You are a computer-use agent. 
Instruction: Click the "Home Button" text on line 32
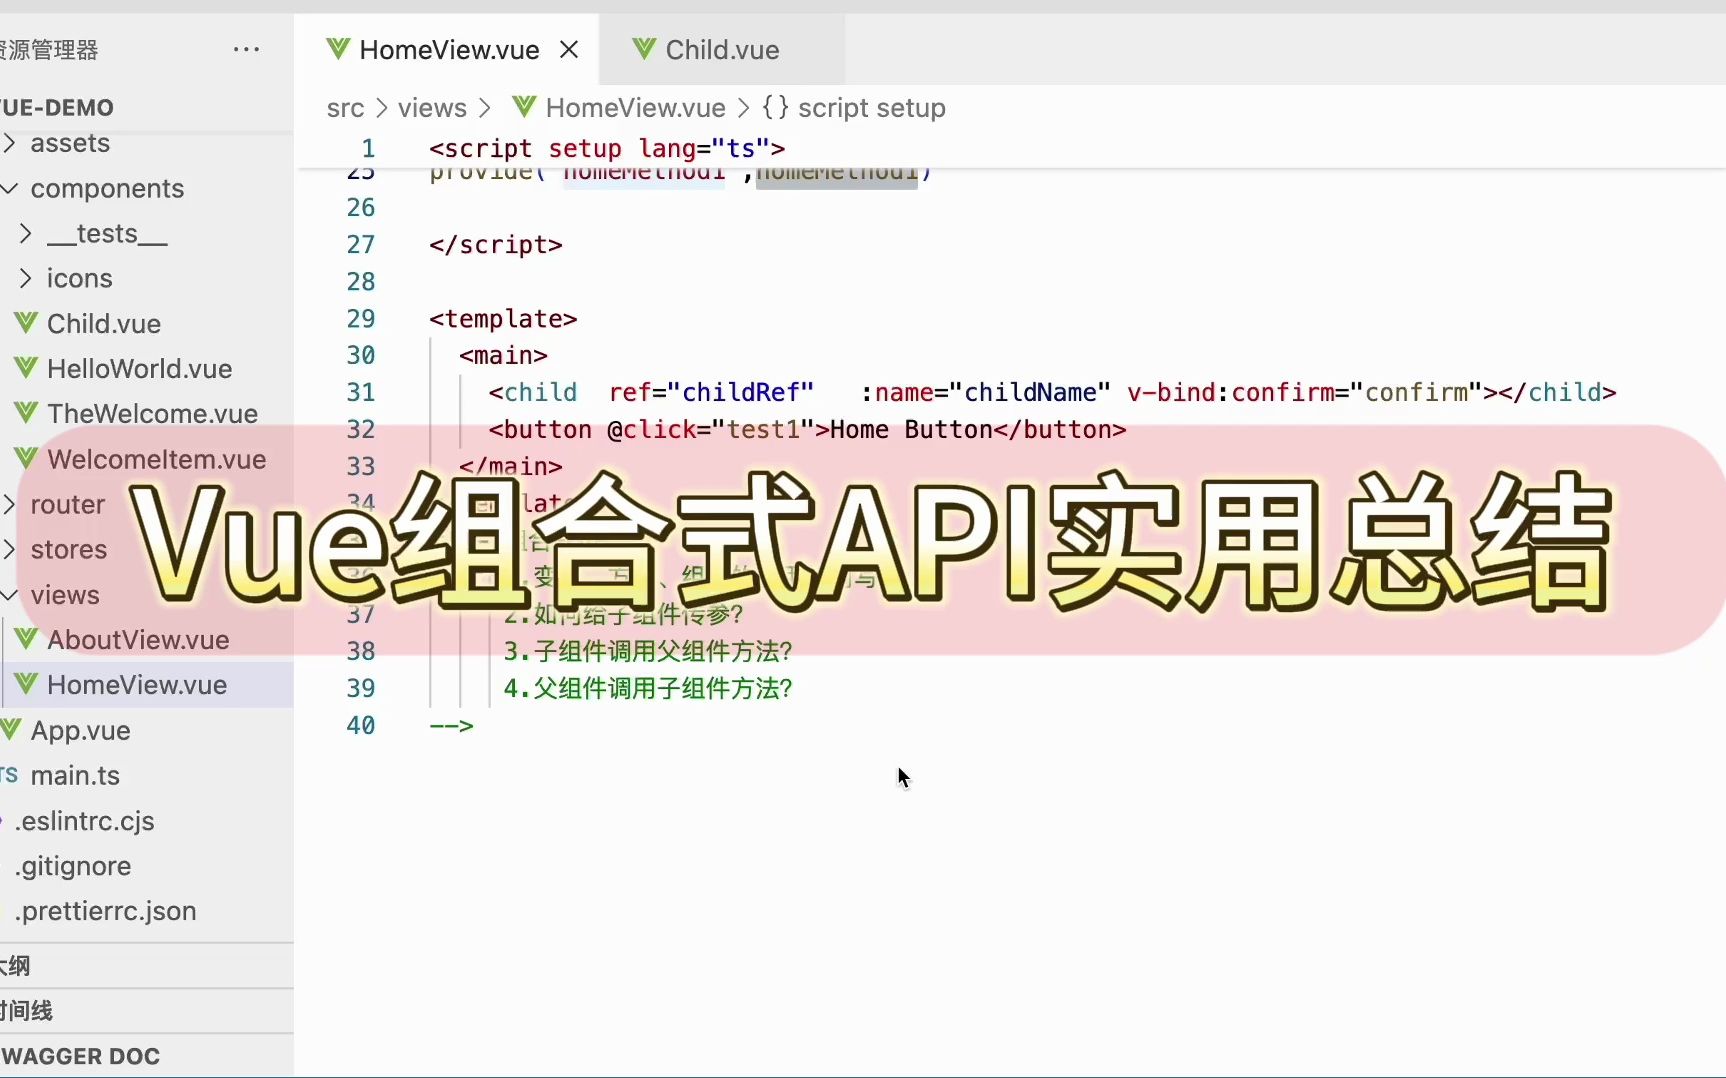pyautogui.click(x=911, y=429)
